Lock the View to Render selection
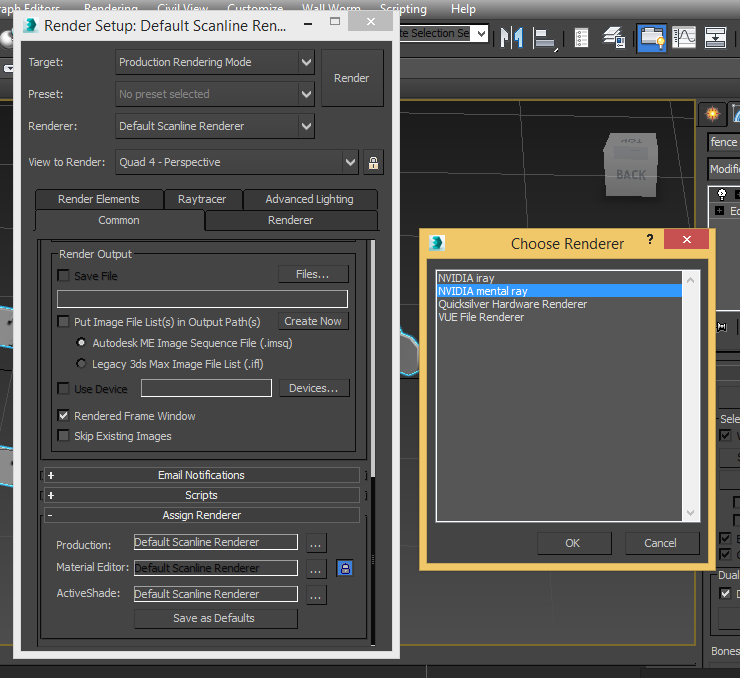This screenshot has height=678, width=740. point(373,162)
